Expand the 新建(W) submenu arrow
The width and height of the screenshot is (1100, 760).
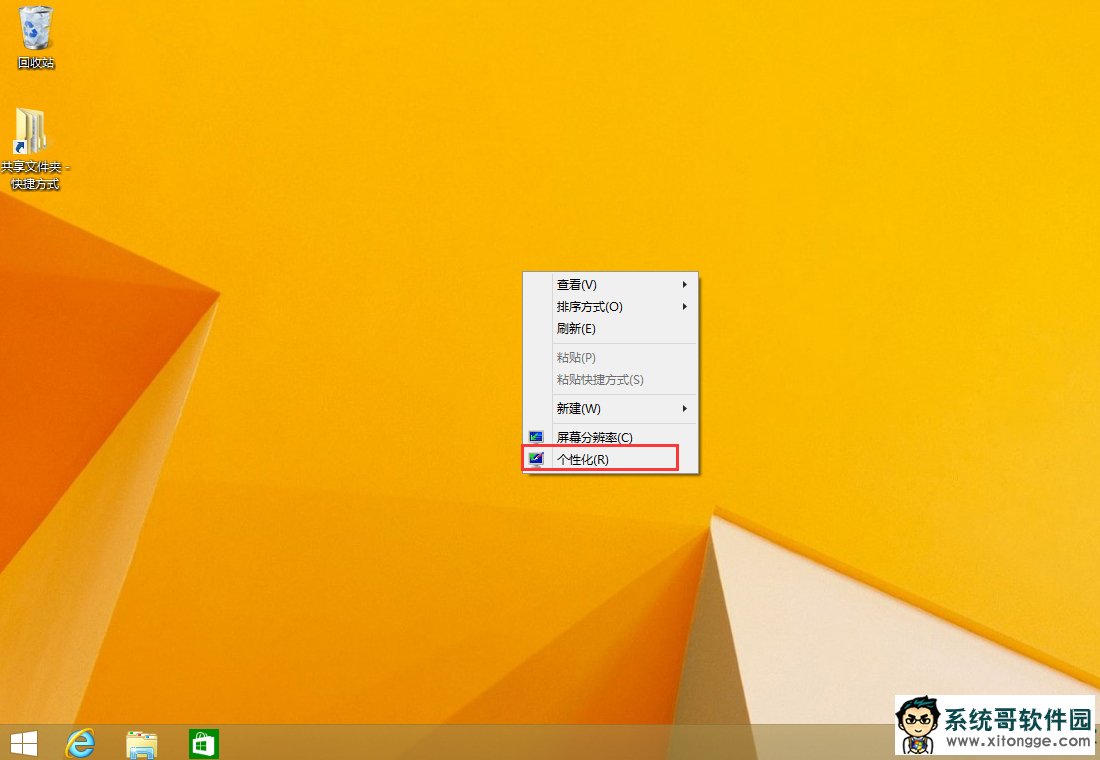[685, 408]
